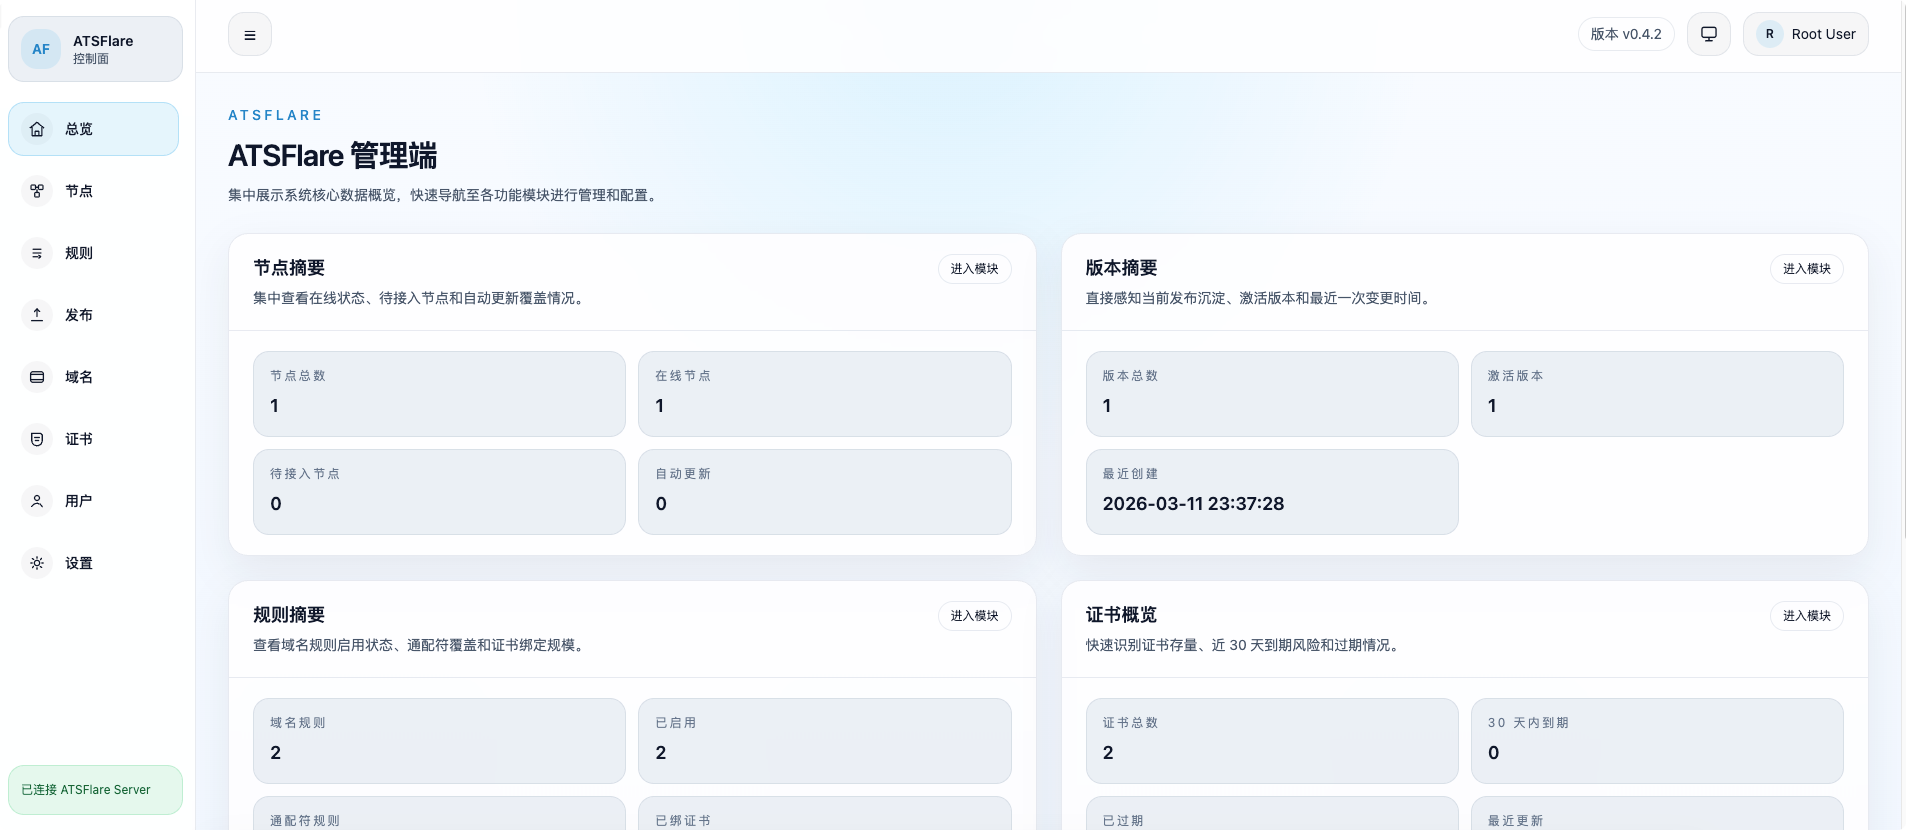Go to 总览 menu label

79,129
